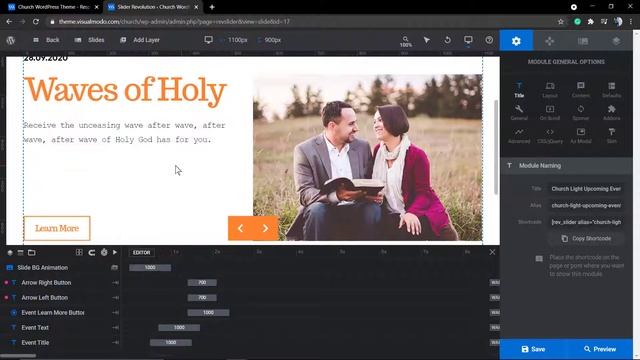Open the responsive device preview icon

point(468,40)
